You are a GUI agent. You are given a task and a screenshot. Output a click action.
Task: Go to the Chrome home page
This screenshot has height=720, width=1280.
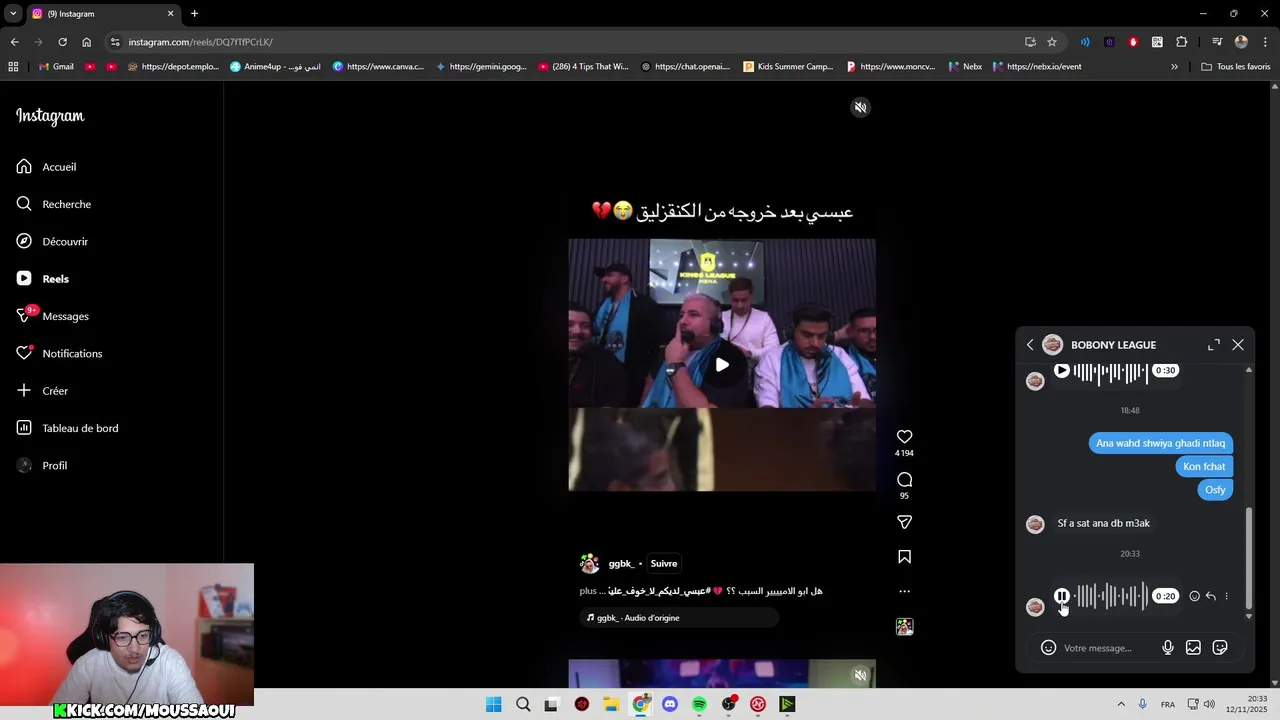tap(87, 42)
